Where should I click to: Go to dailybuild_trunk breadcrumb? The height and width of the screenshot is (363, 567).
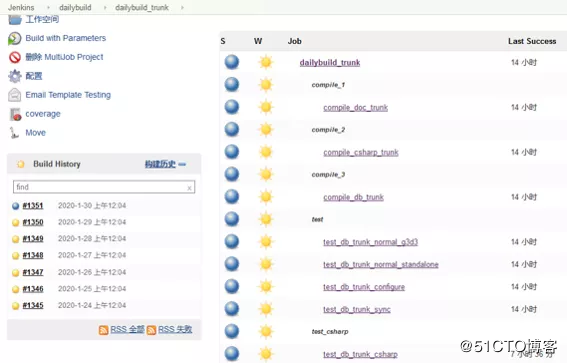142,8
